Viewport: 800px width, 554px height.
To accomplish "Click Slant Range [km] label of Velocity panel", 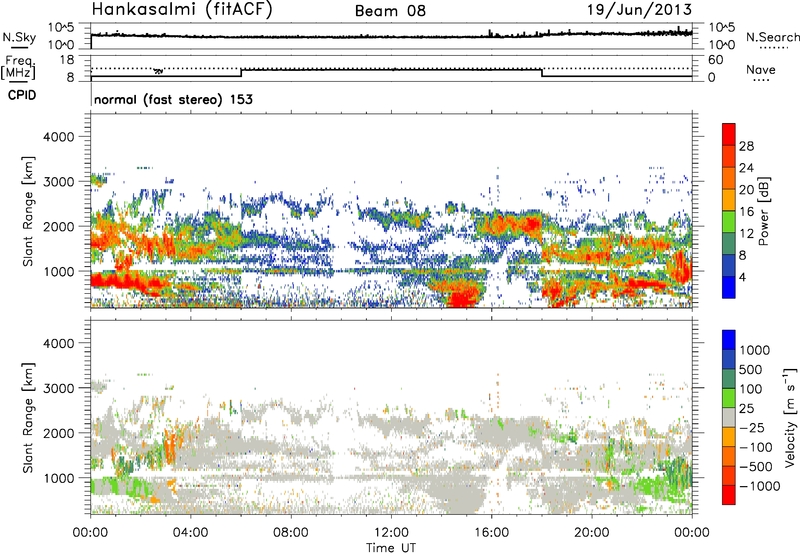I will [28, 418].
